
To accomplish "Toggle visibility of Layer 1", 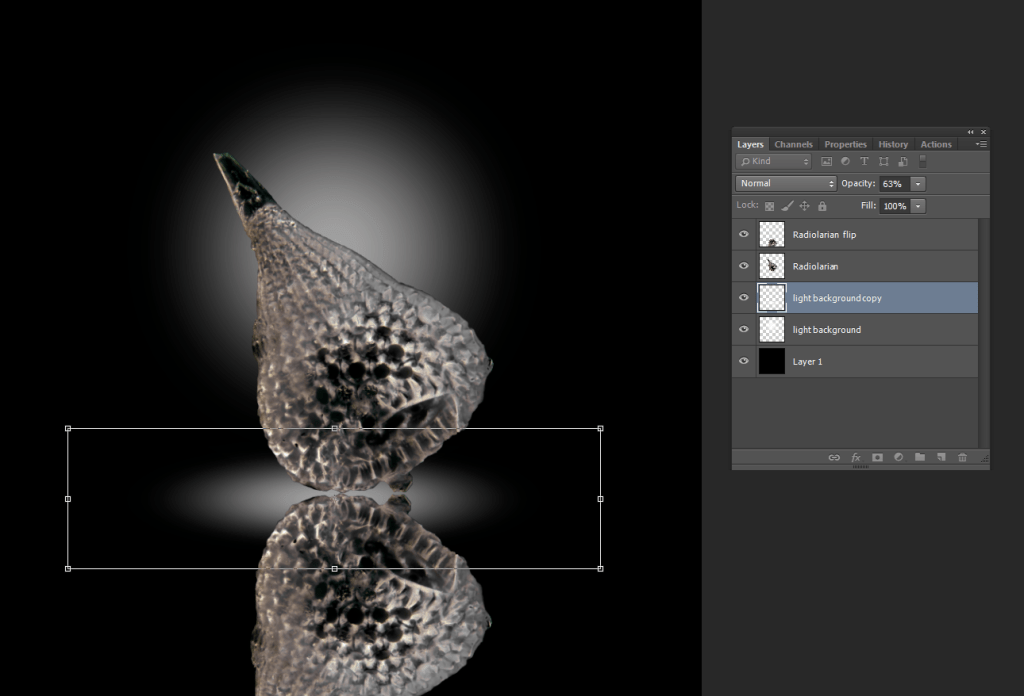I will coord(743,361).
